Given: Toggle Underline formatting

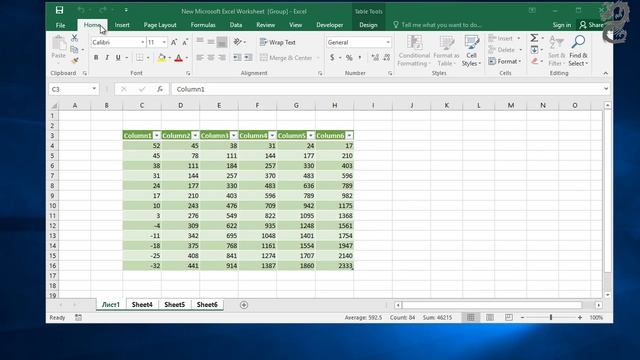Looking at the screenshot, I should 118,58.
